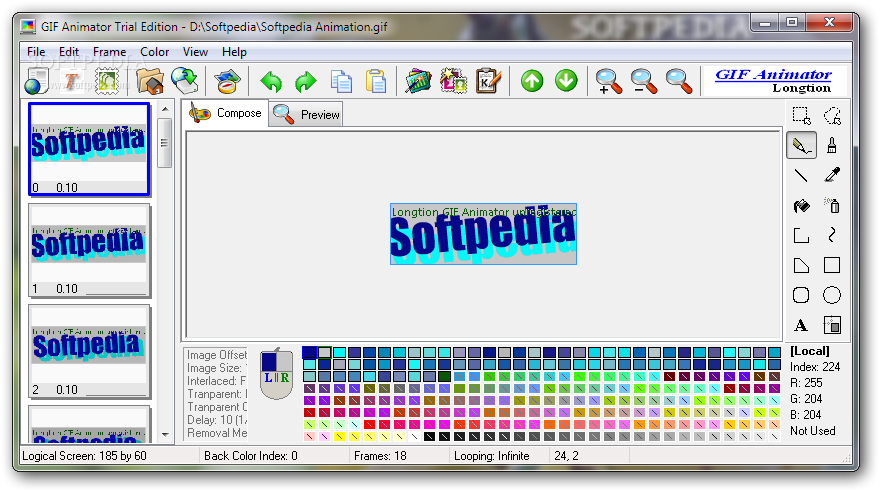
Task: Select the square rectangle tool
Action: (832, 265)
